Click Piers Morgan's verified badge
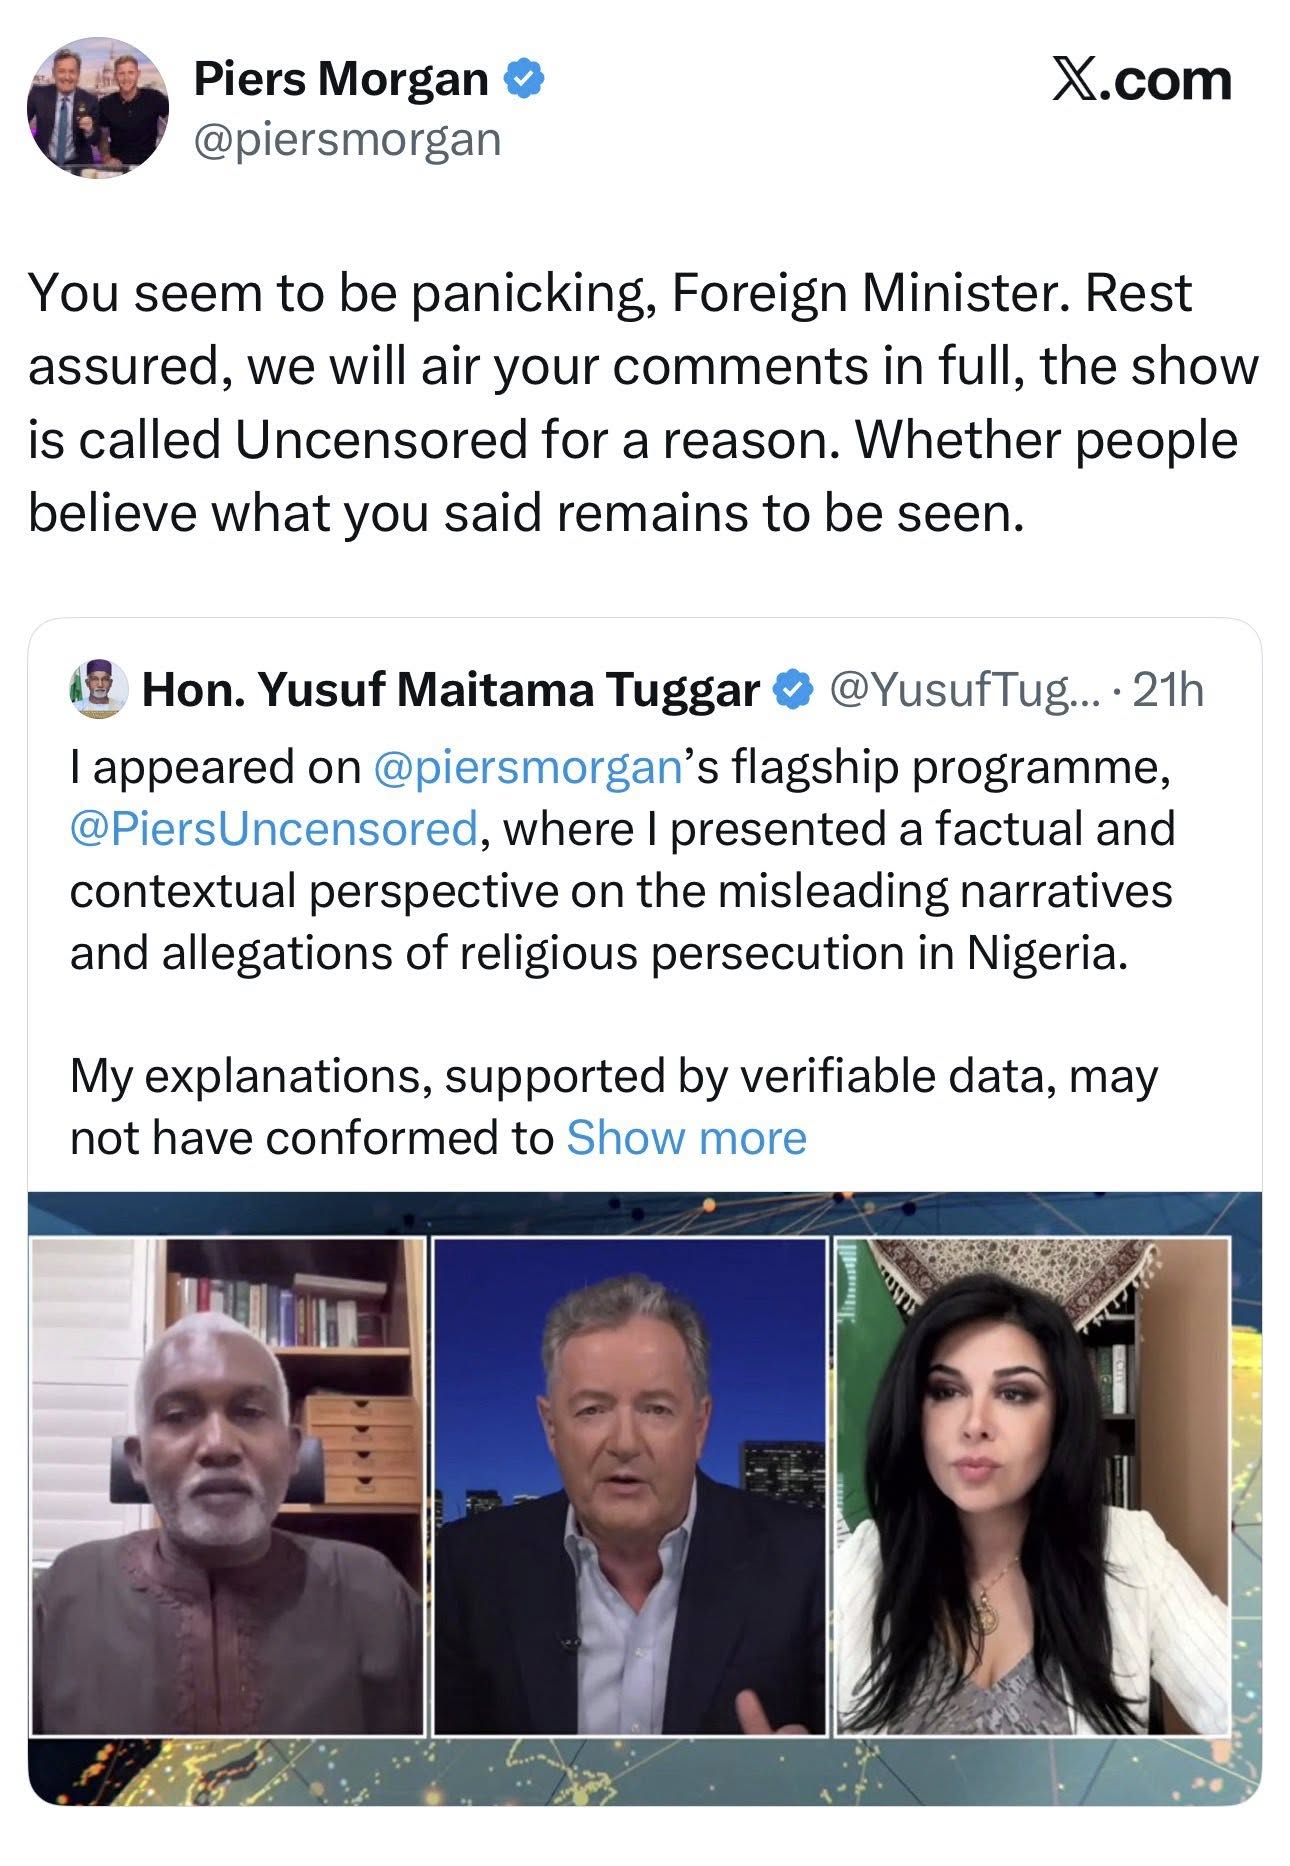The height and width of the screenshot is (1866, 1290). pyautogui.click(x=524, y=78)
